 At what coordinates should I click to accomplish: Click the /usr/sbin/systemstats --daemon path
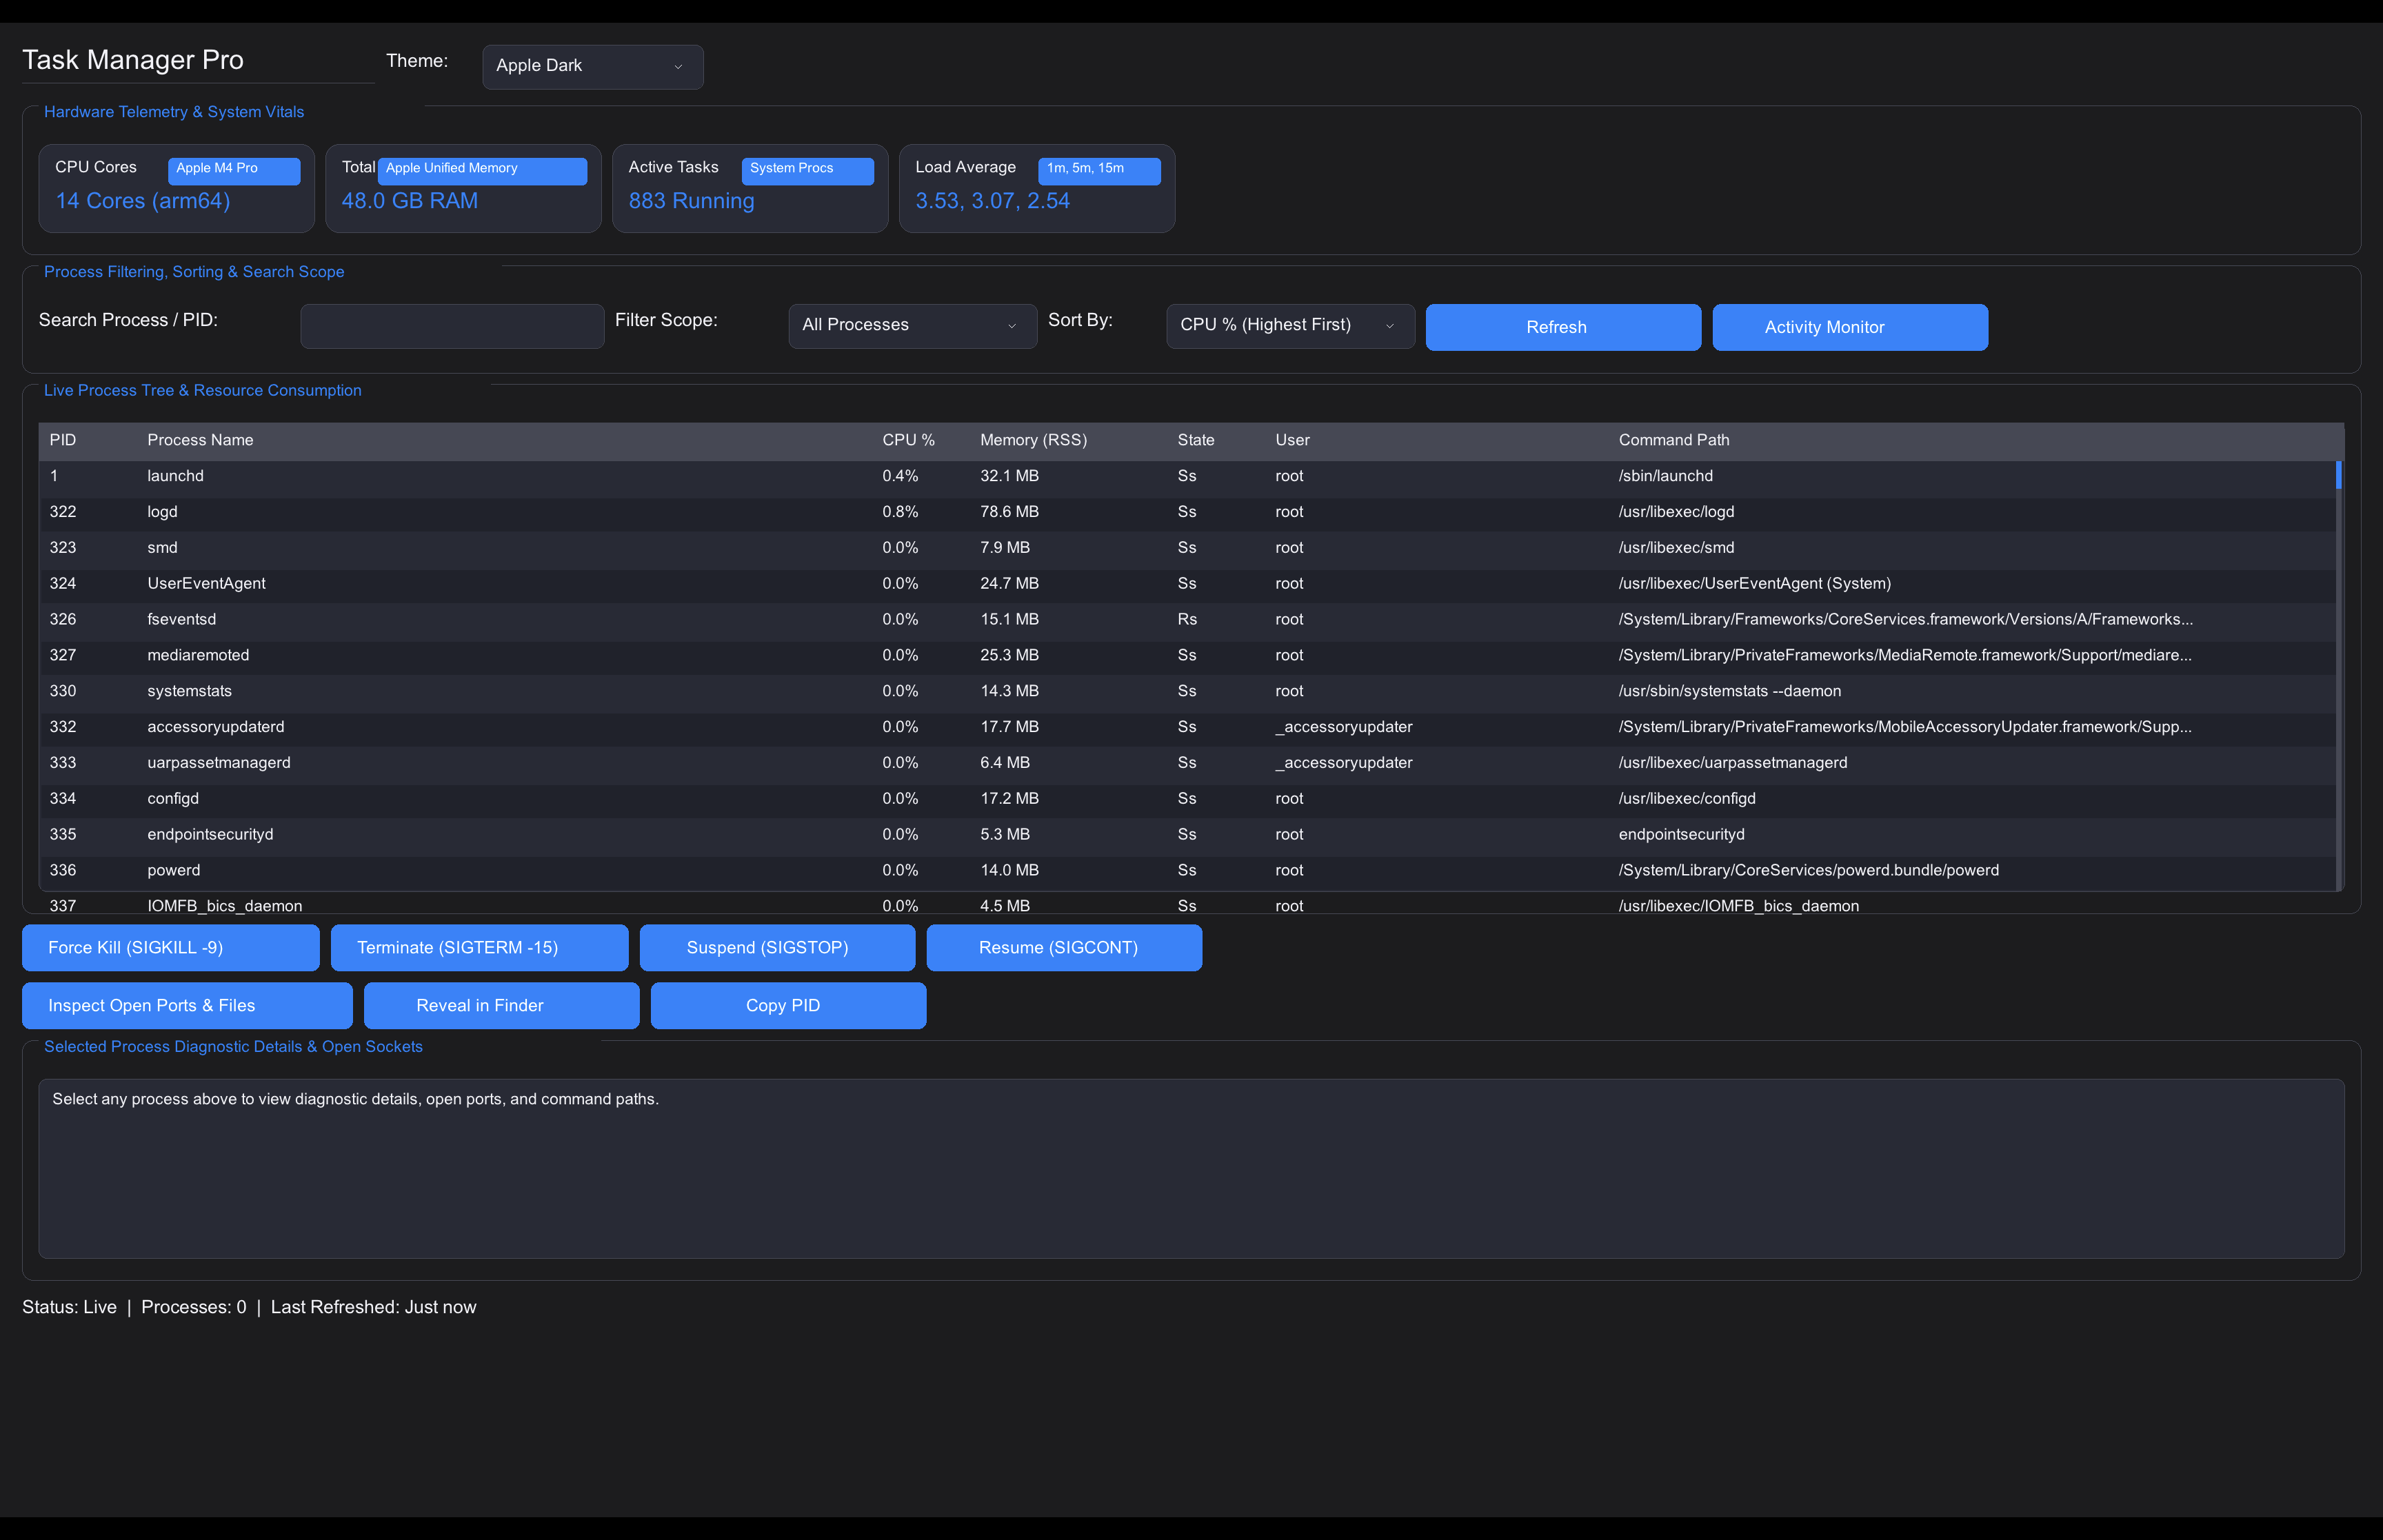coord(1730,692)
